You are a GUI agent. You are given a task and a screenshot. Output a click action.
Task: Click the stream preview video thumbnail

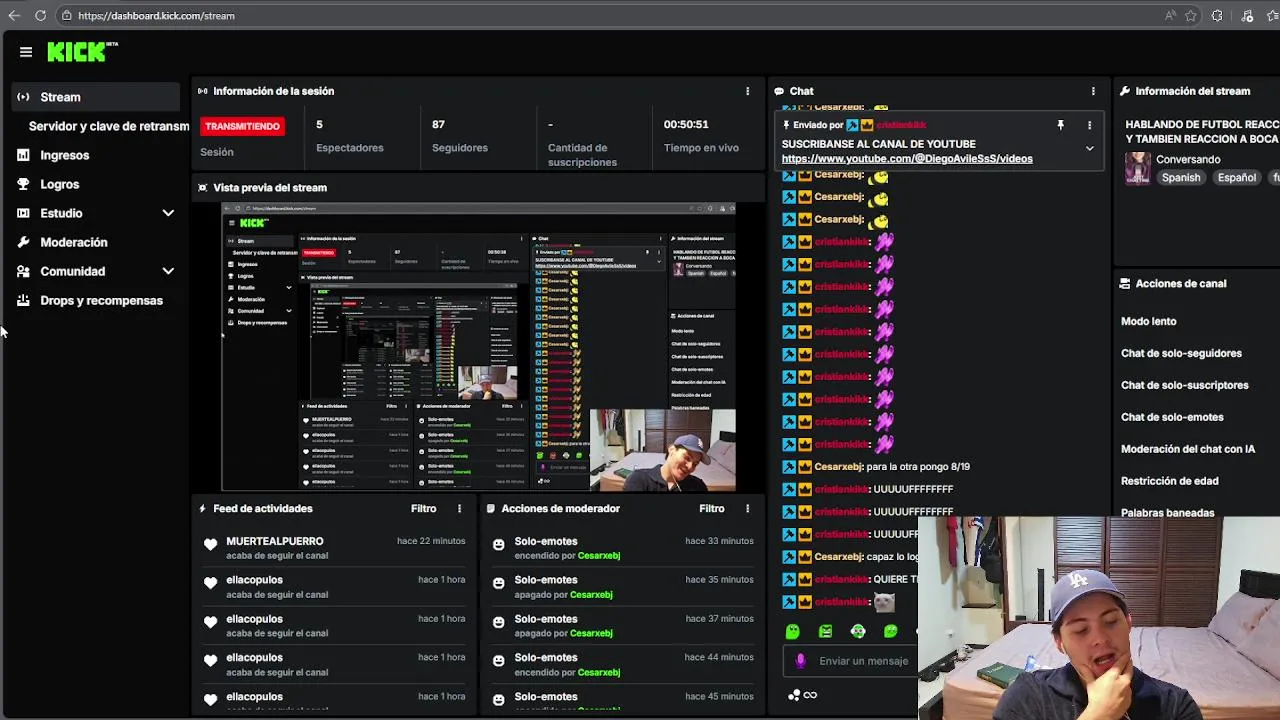point(478,347)
